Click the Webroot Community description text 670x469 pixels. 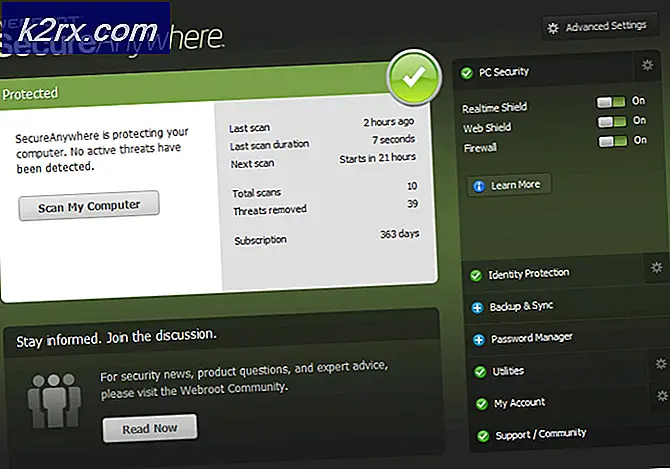coord(244,379)
